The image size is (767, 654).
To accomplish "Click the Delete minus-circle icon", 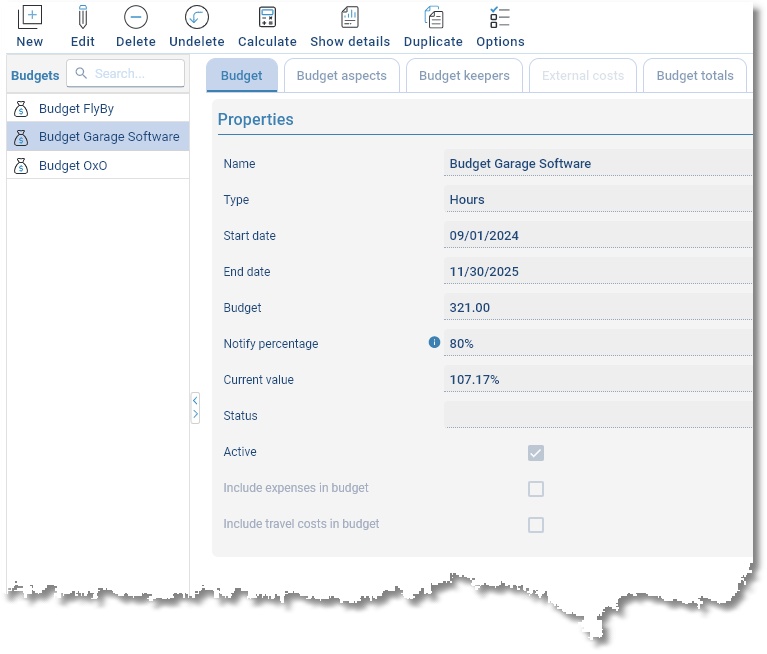I will 135,18.
